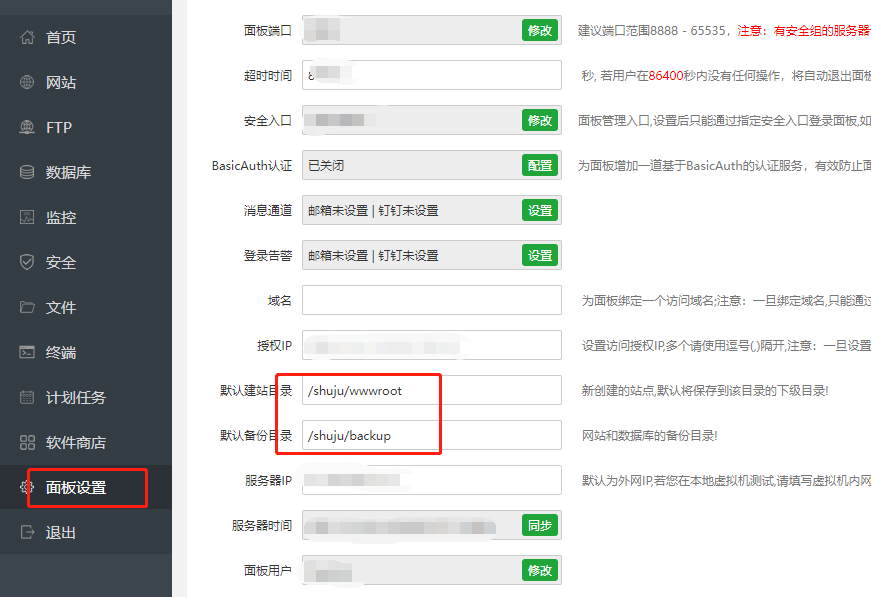Click 修改 button for 面板用户
This screenshot has width=871, height=597.
(539, 570)
